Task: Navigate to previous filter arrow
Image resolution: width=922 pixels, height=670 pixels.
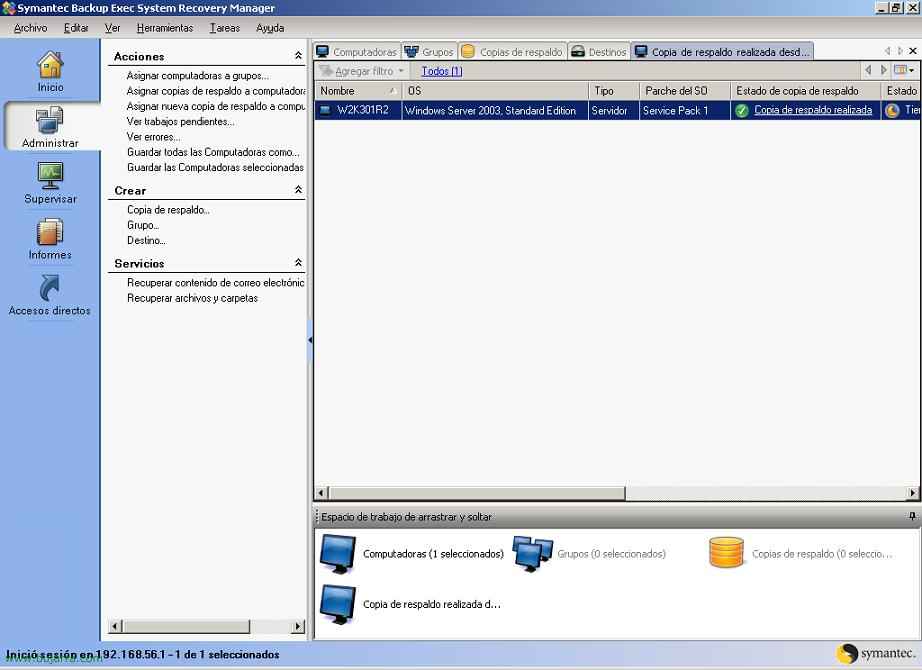Action: point(868,70)
